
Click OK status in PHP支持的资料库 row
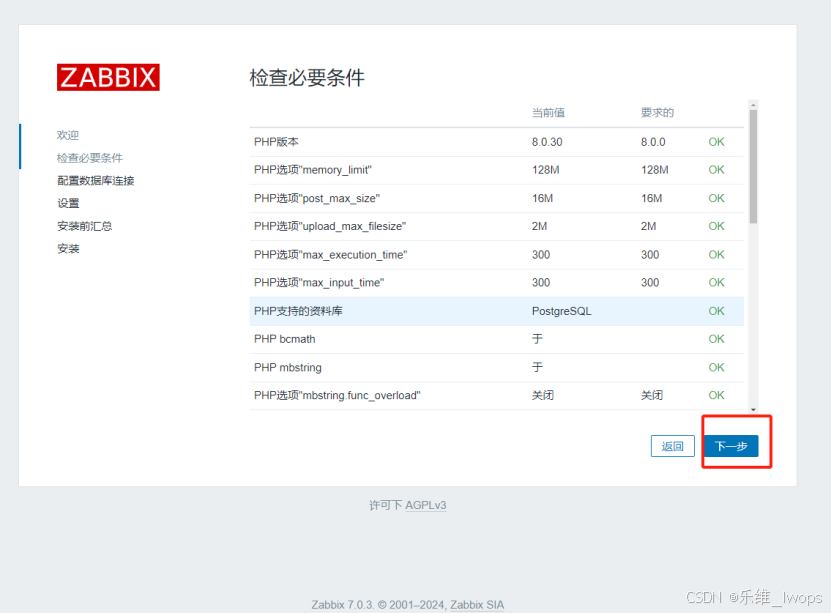(716, 311)
